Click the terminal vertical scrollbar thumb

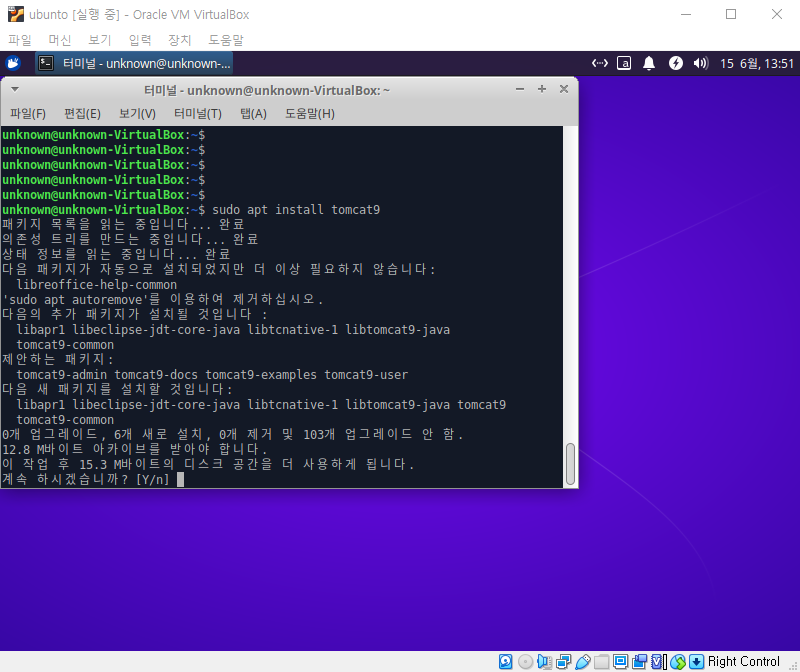click(570, 464)
